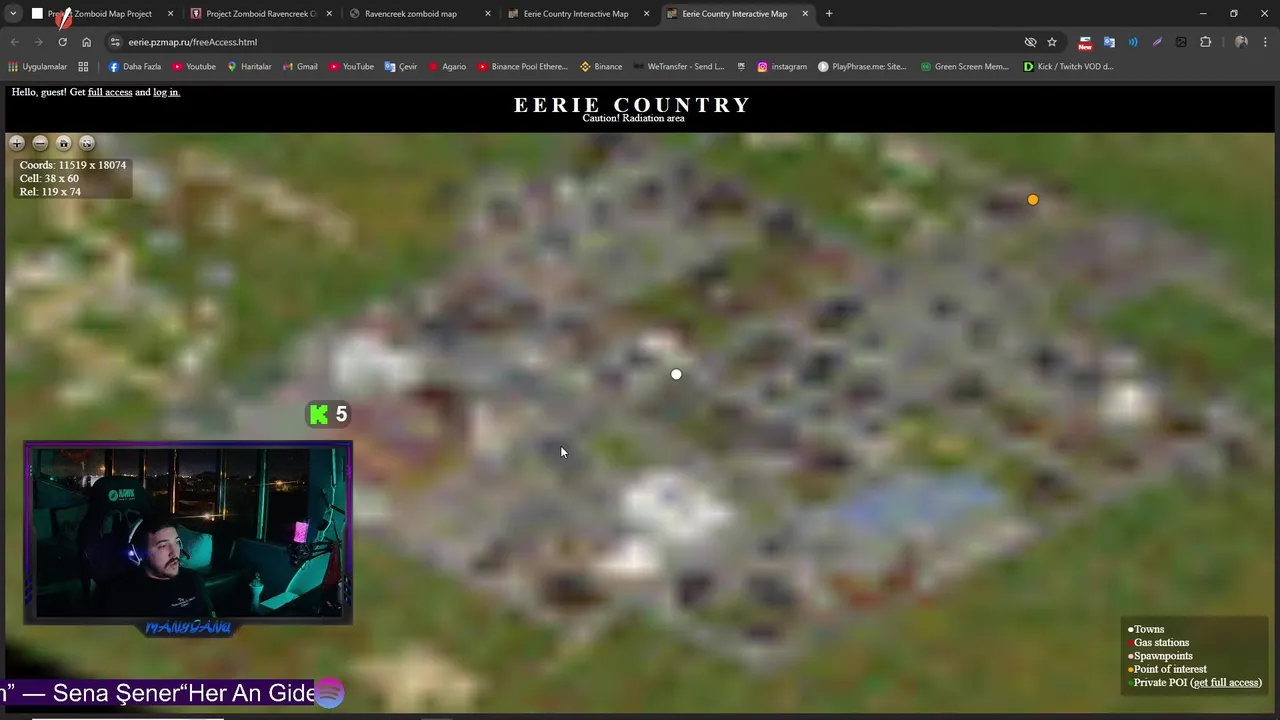1280x720 pixels.
Task: Open Youtube bookmark beside Daha Fazla
Action: [x=194, y=67]
